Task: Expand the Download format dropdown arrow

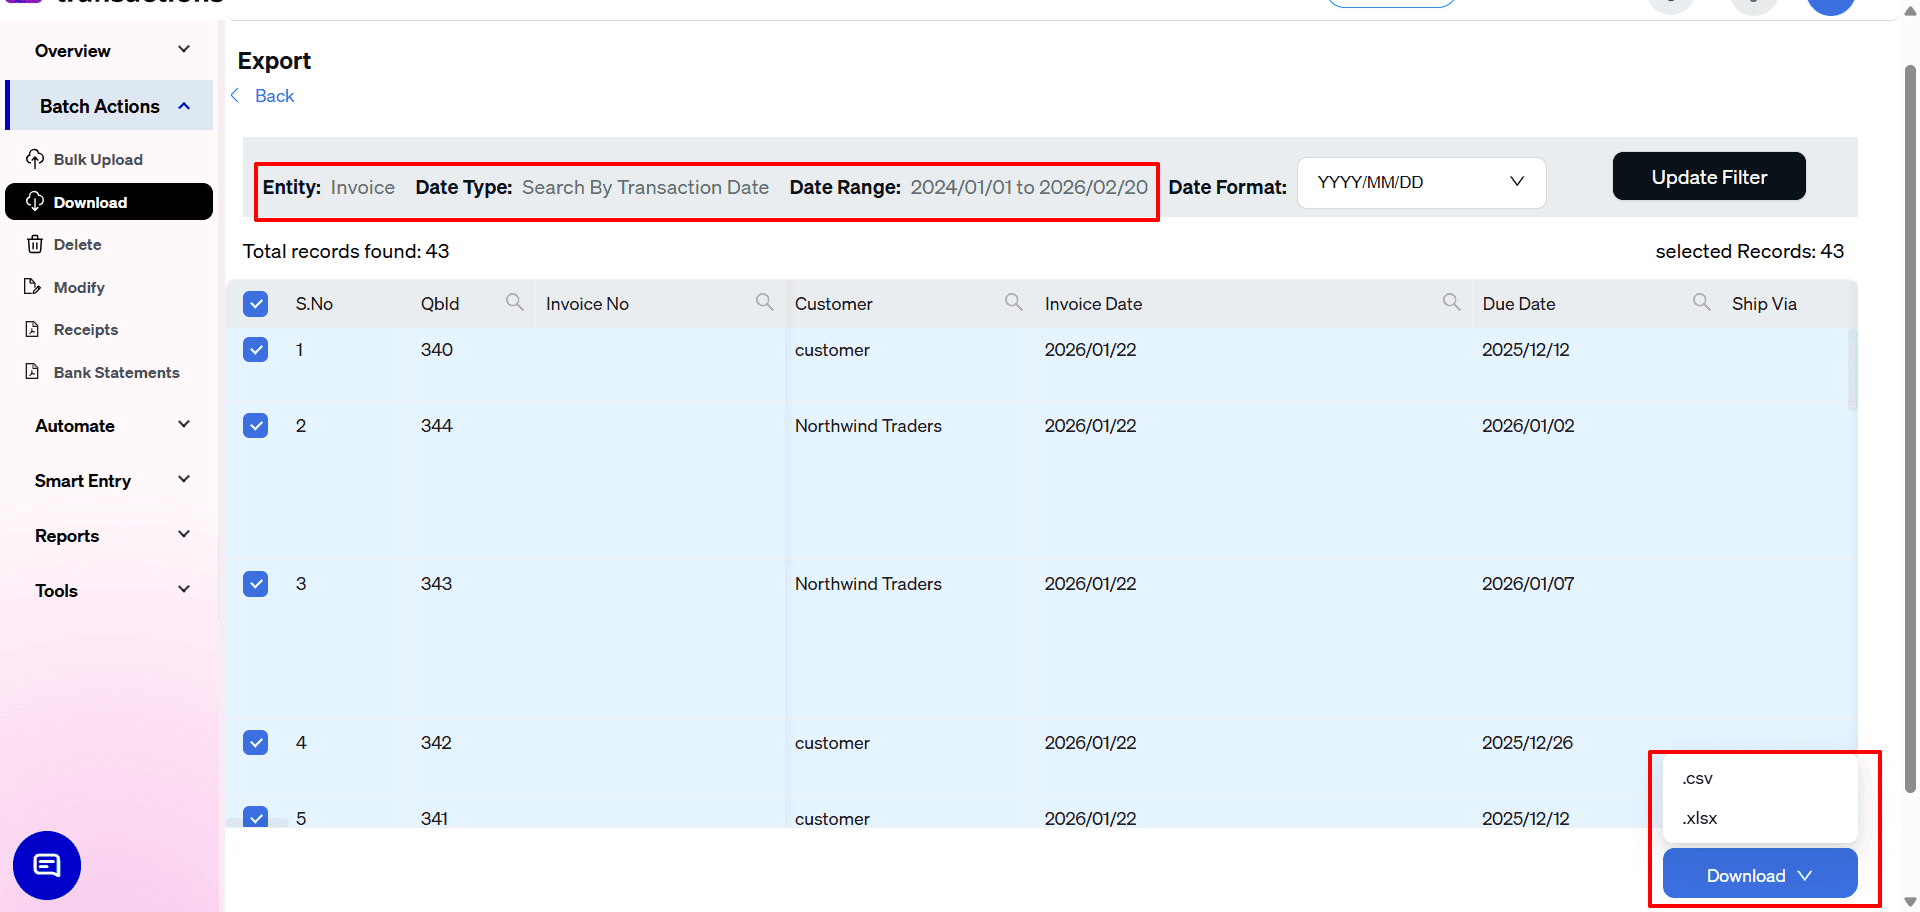Action: pos(1806,874)
